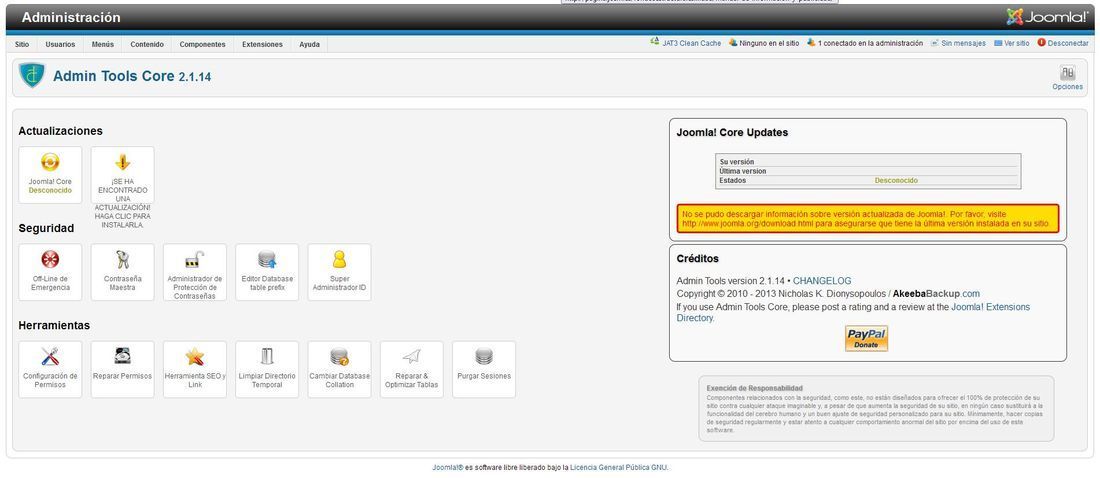The height and width of the screenshot is (478, 1100).
Task: Open the Sitio menu
Action: point(22,44)
